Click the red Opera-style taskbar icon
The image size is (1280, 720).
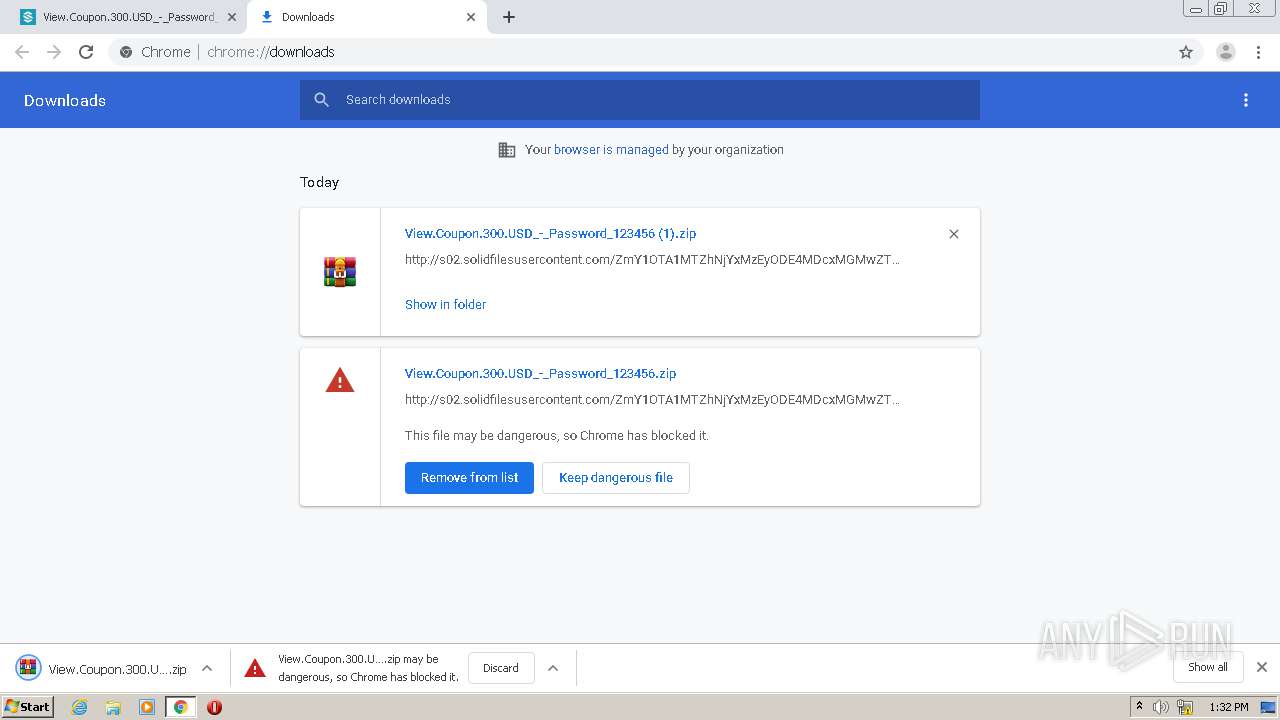214,707
